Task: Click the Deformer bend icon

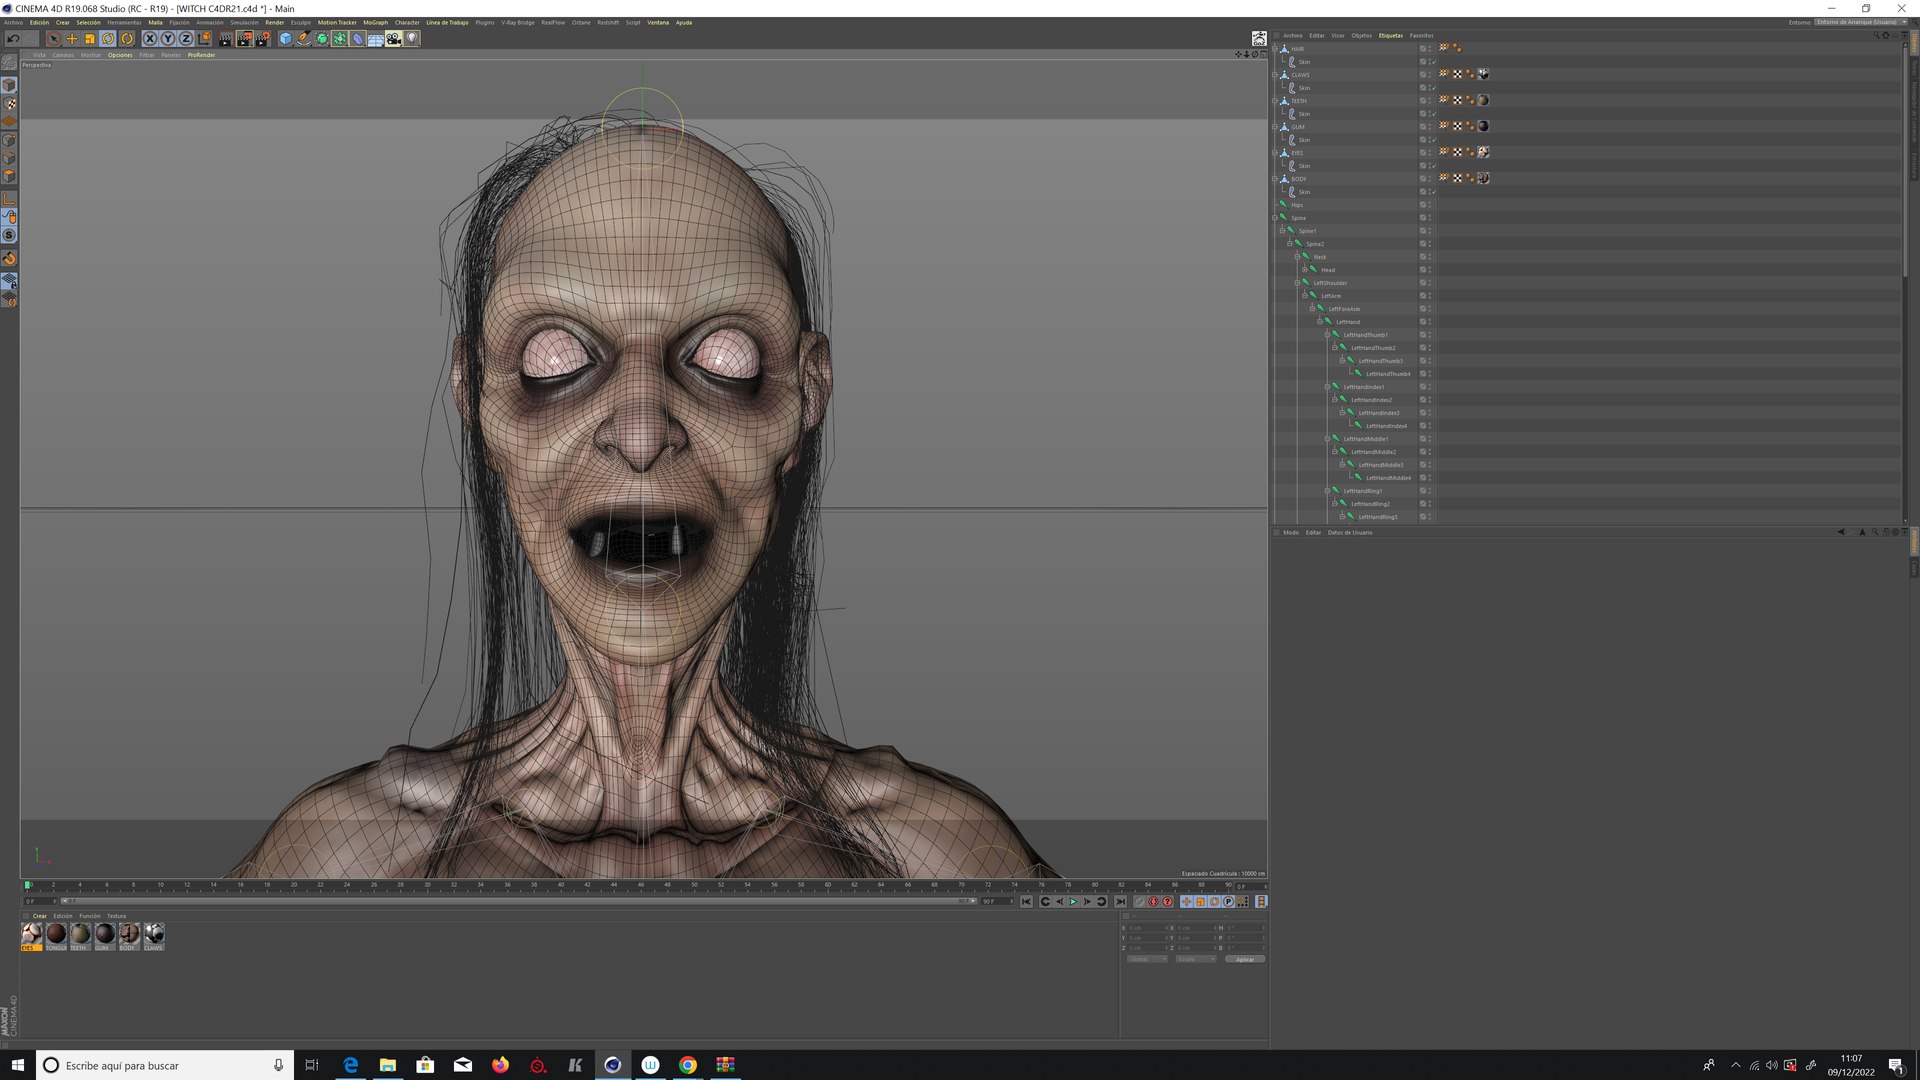Action: click(x=358, y=39)
